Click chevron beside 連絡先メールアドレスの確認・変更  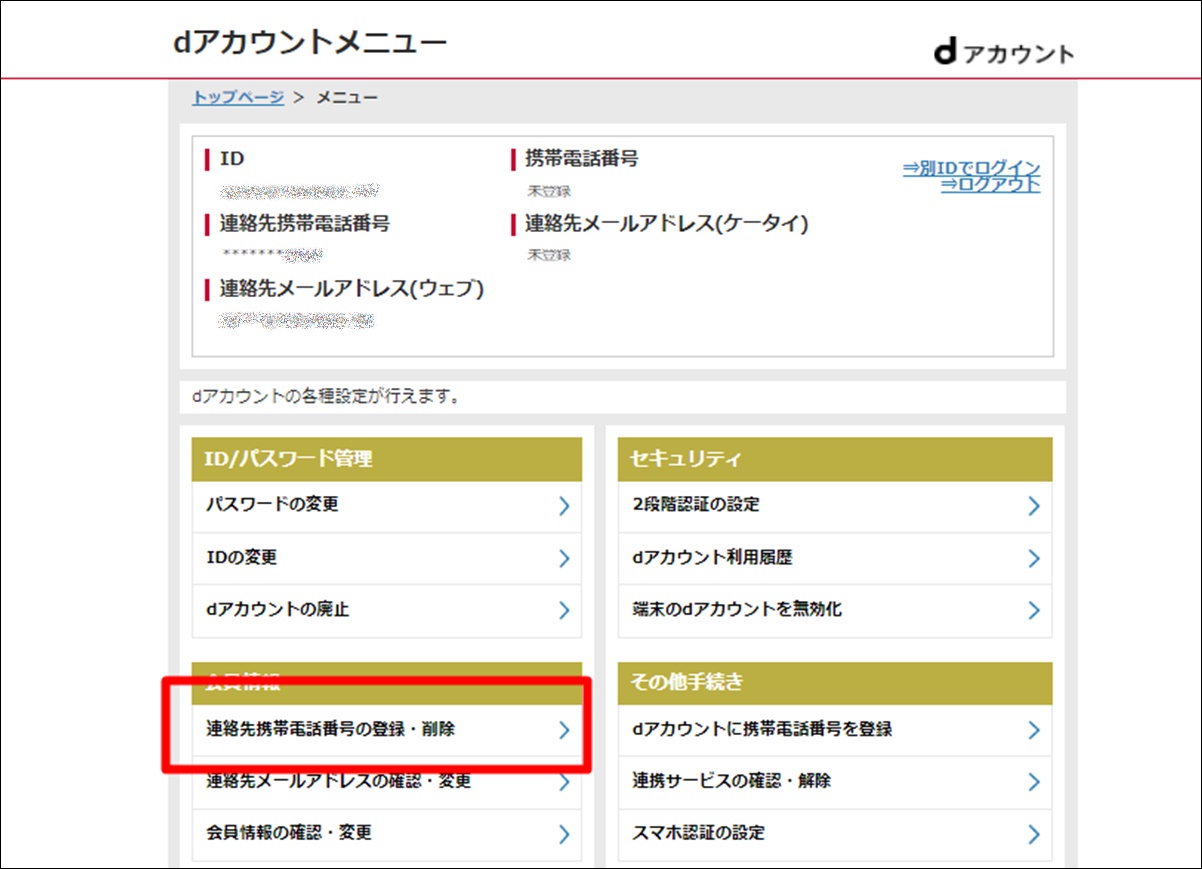[x=564, y=782]
